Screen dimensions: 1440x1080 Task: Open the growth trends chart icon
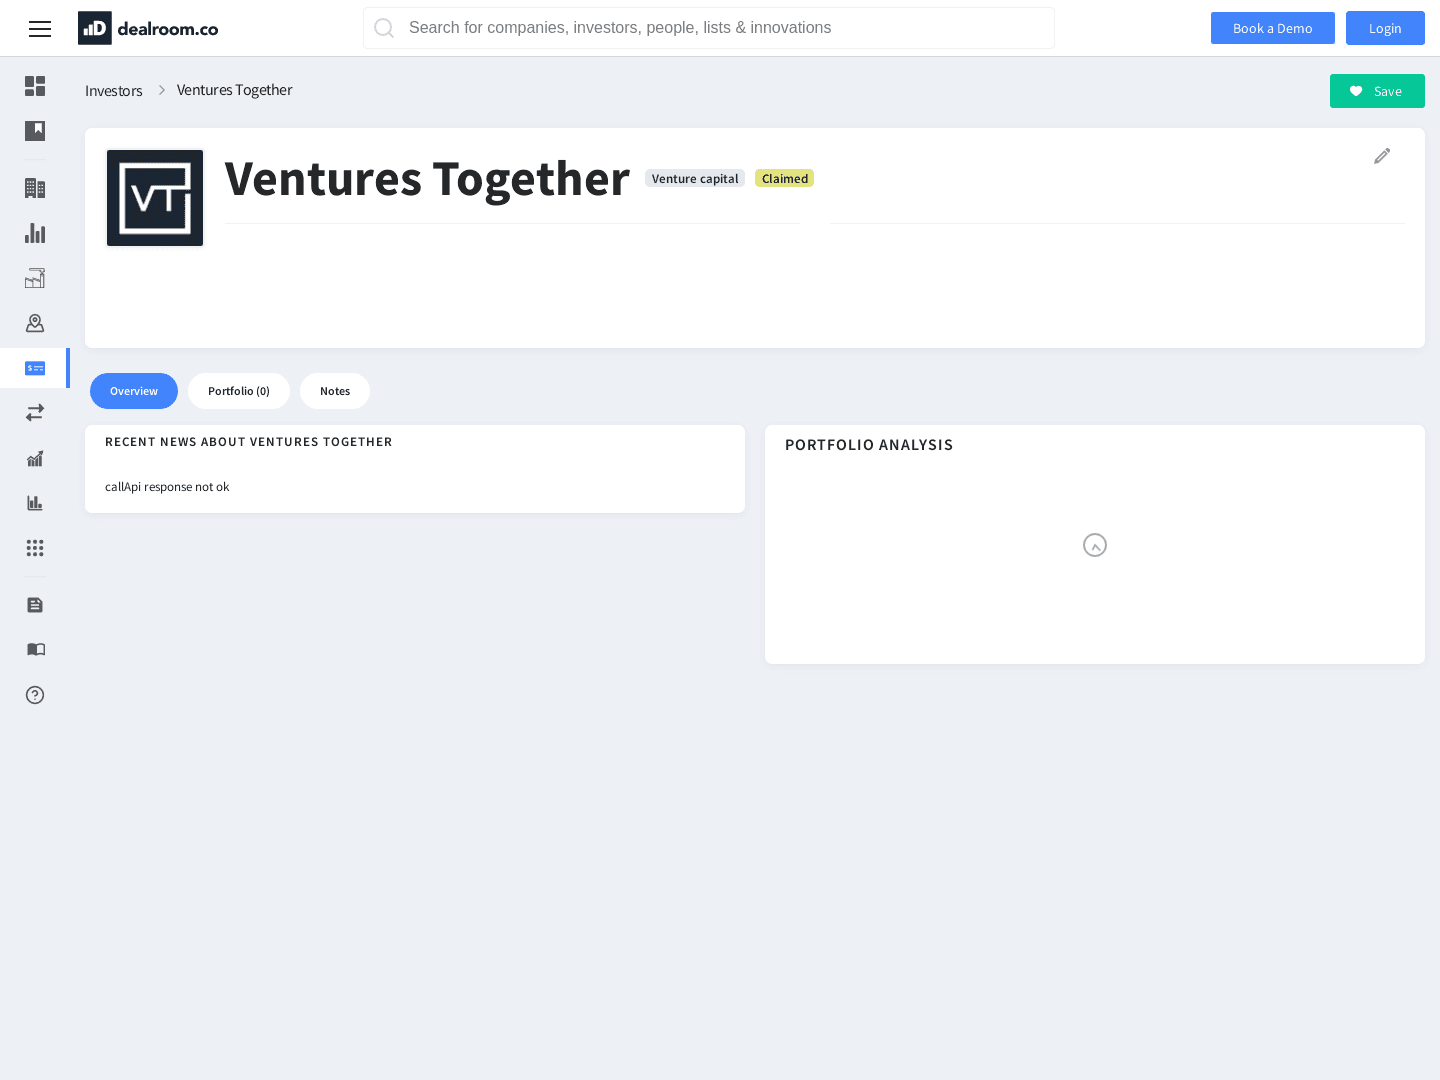coord(35,458)
